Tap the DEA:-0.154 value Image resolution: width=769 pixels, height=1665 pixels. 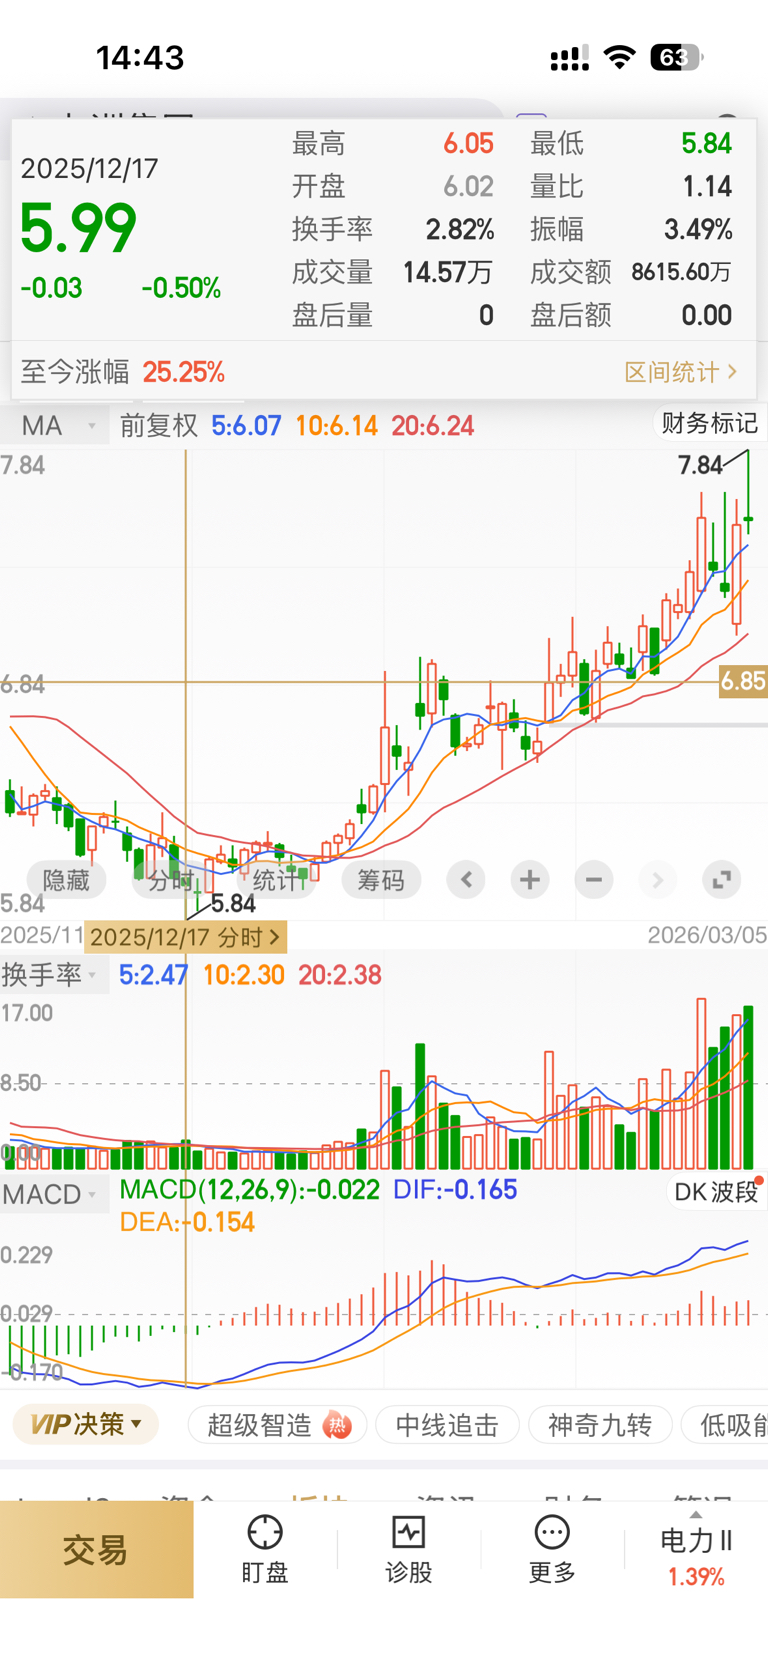click(187, 1222)
